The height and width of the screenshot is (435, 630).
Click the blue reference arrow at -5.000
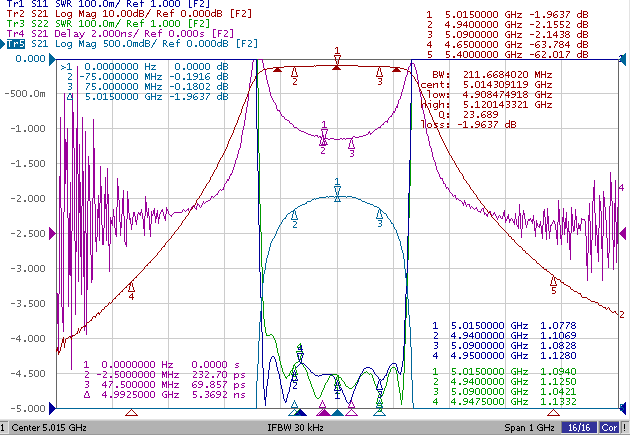point(52,408)
